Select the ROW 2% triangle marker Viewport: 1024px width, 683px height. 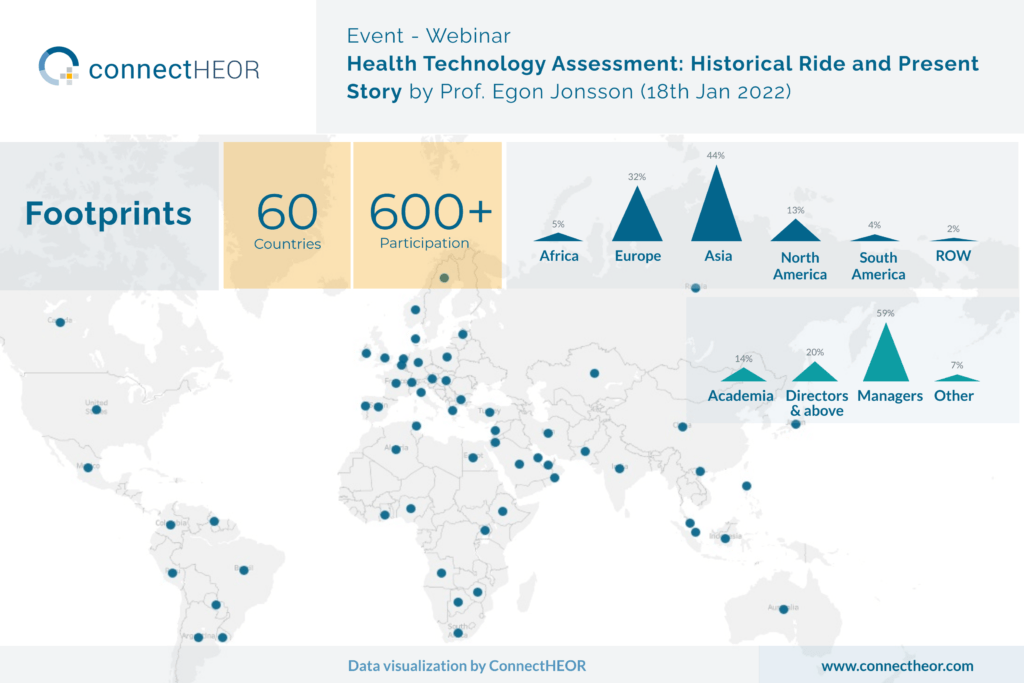(953, 239)
